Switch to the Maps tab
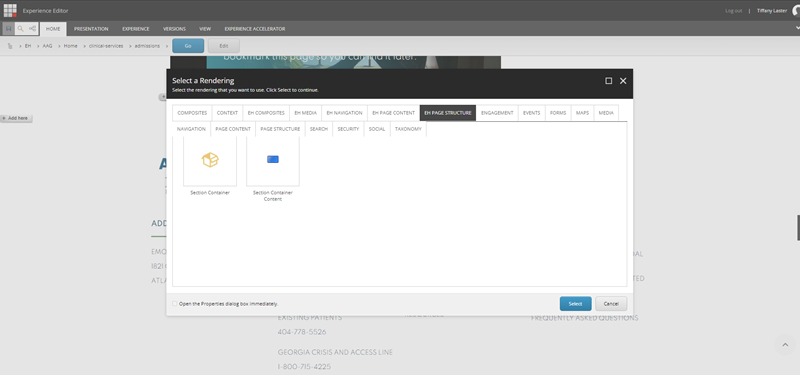Screen dimensions: 800x375 (583, 113)
